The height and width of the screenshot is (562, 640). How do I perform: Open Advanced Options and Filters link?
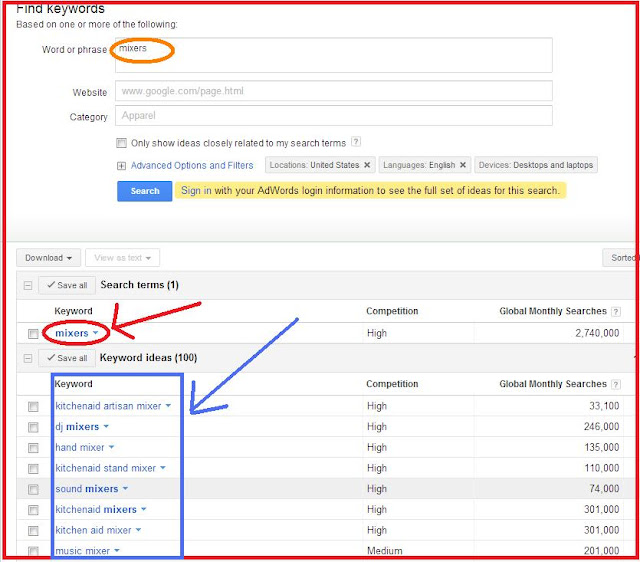[x=192, y=165]
